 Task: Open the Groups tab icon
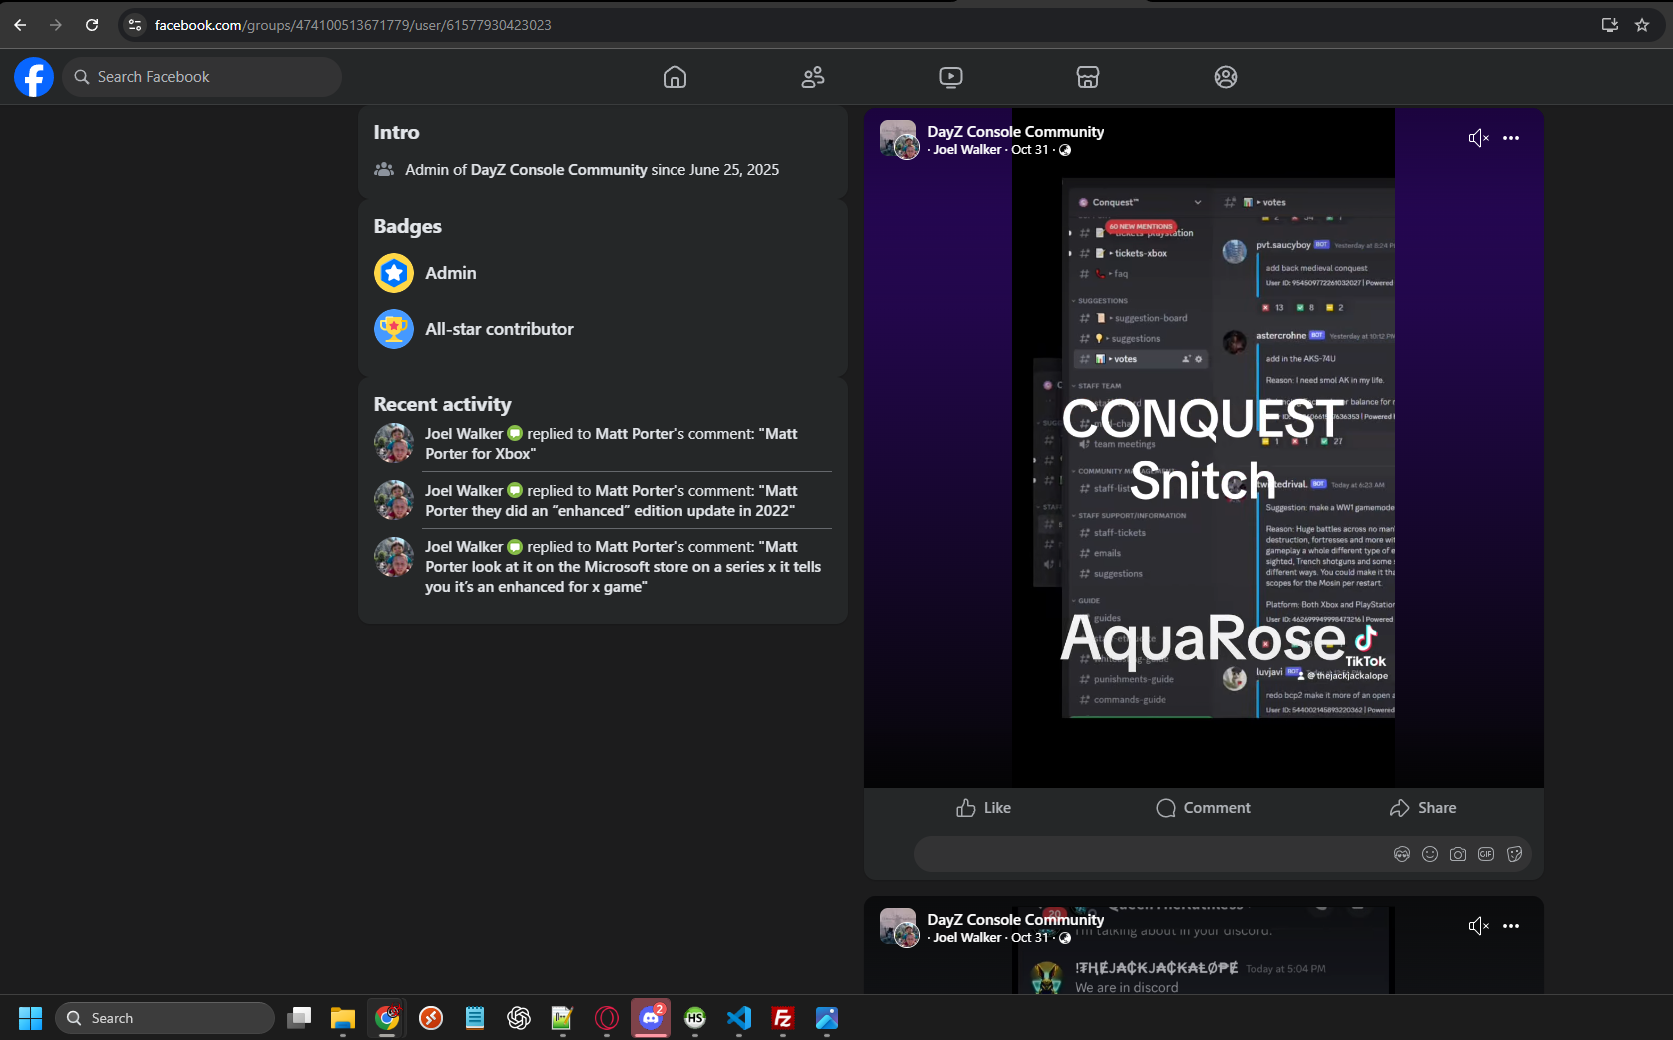1226,77
